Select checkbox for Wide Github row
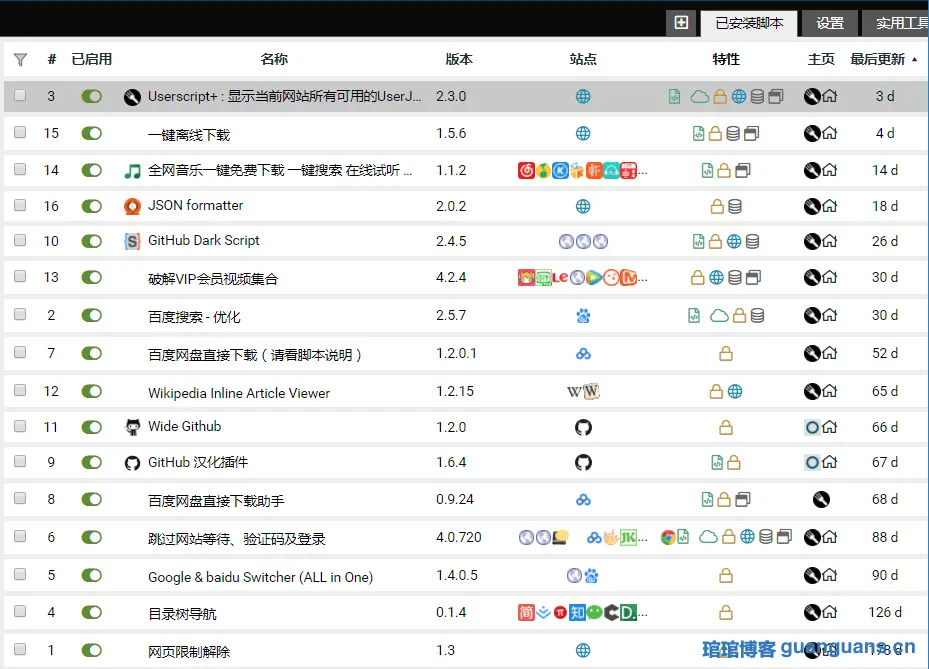Image resolution: width=929 pixels, height=669 pixels. click(20, 426)
